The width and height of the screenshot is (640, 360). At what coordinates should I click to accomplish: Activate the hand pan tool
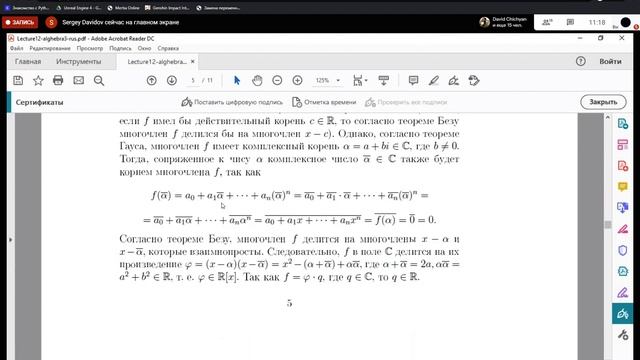click(x=257, y=80)
